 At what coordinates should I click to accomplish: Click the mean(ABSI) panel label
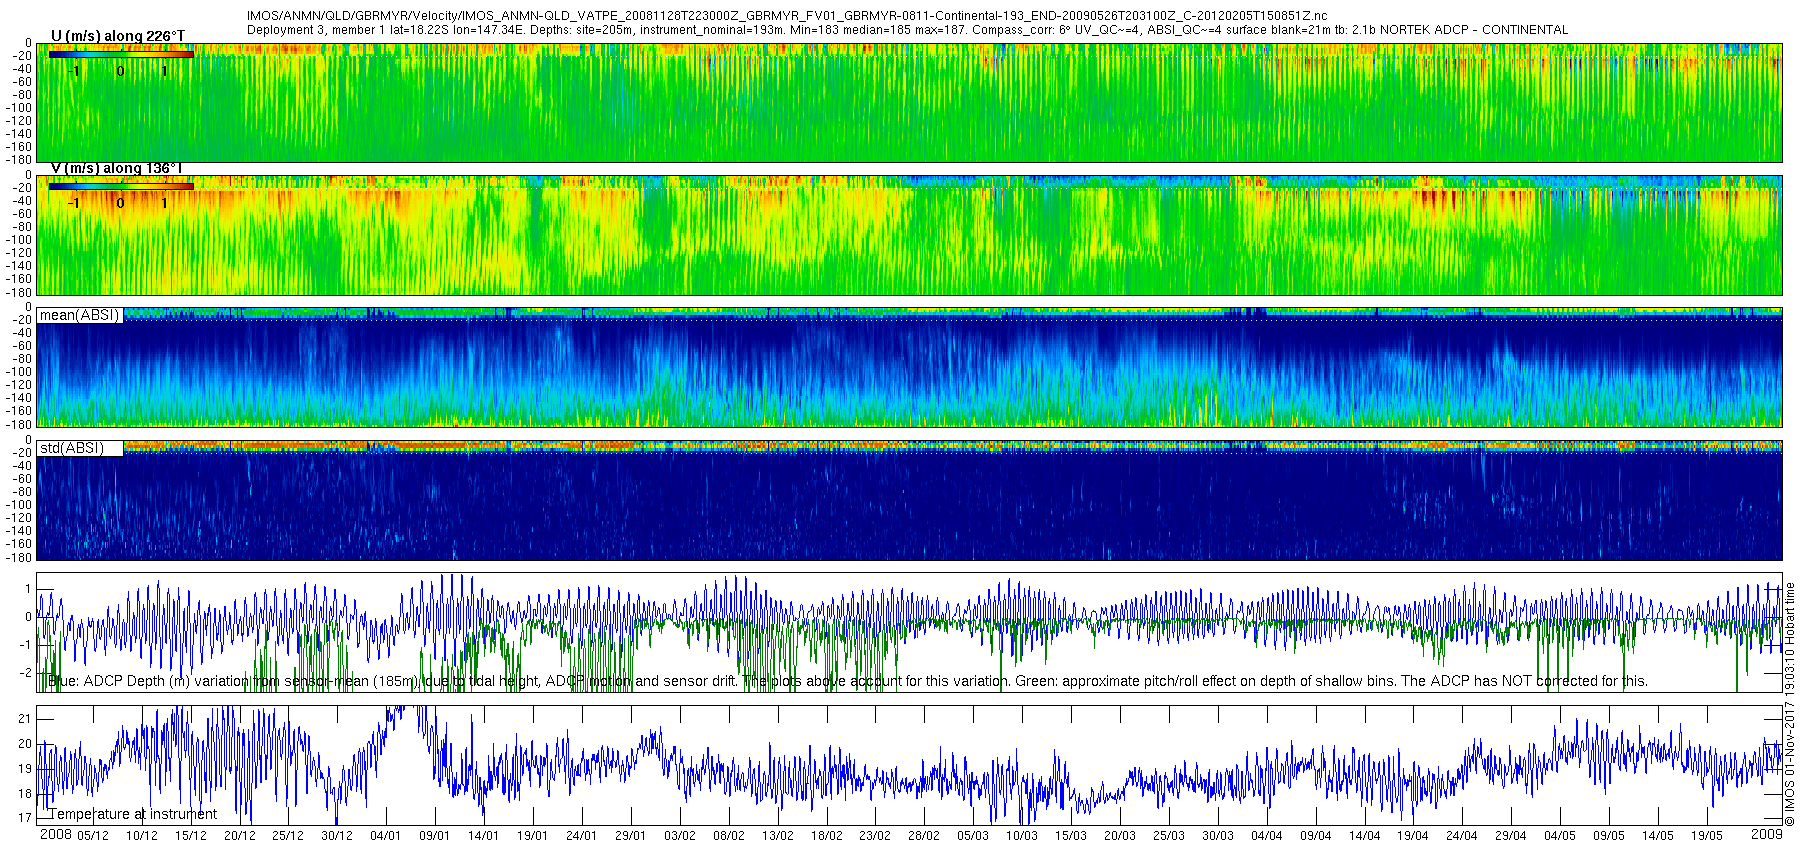79,315
